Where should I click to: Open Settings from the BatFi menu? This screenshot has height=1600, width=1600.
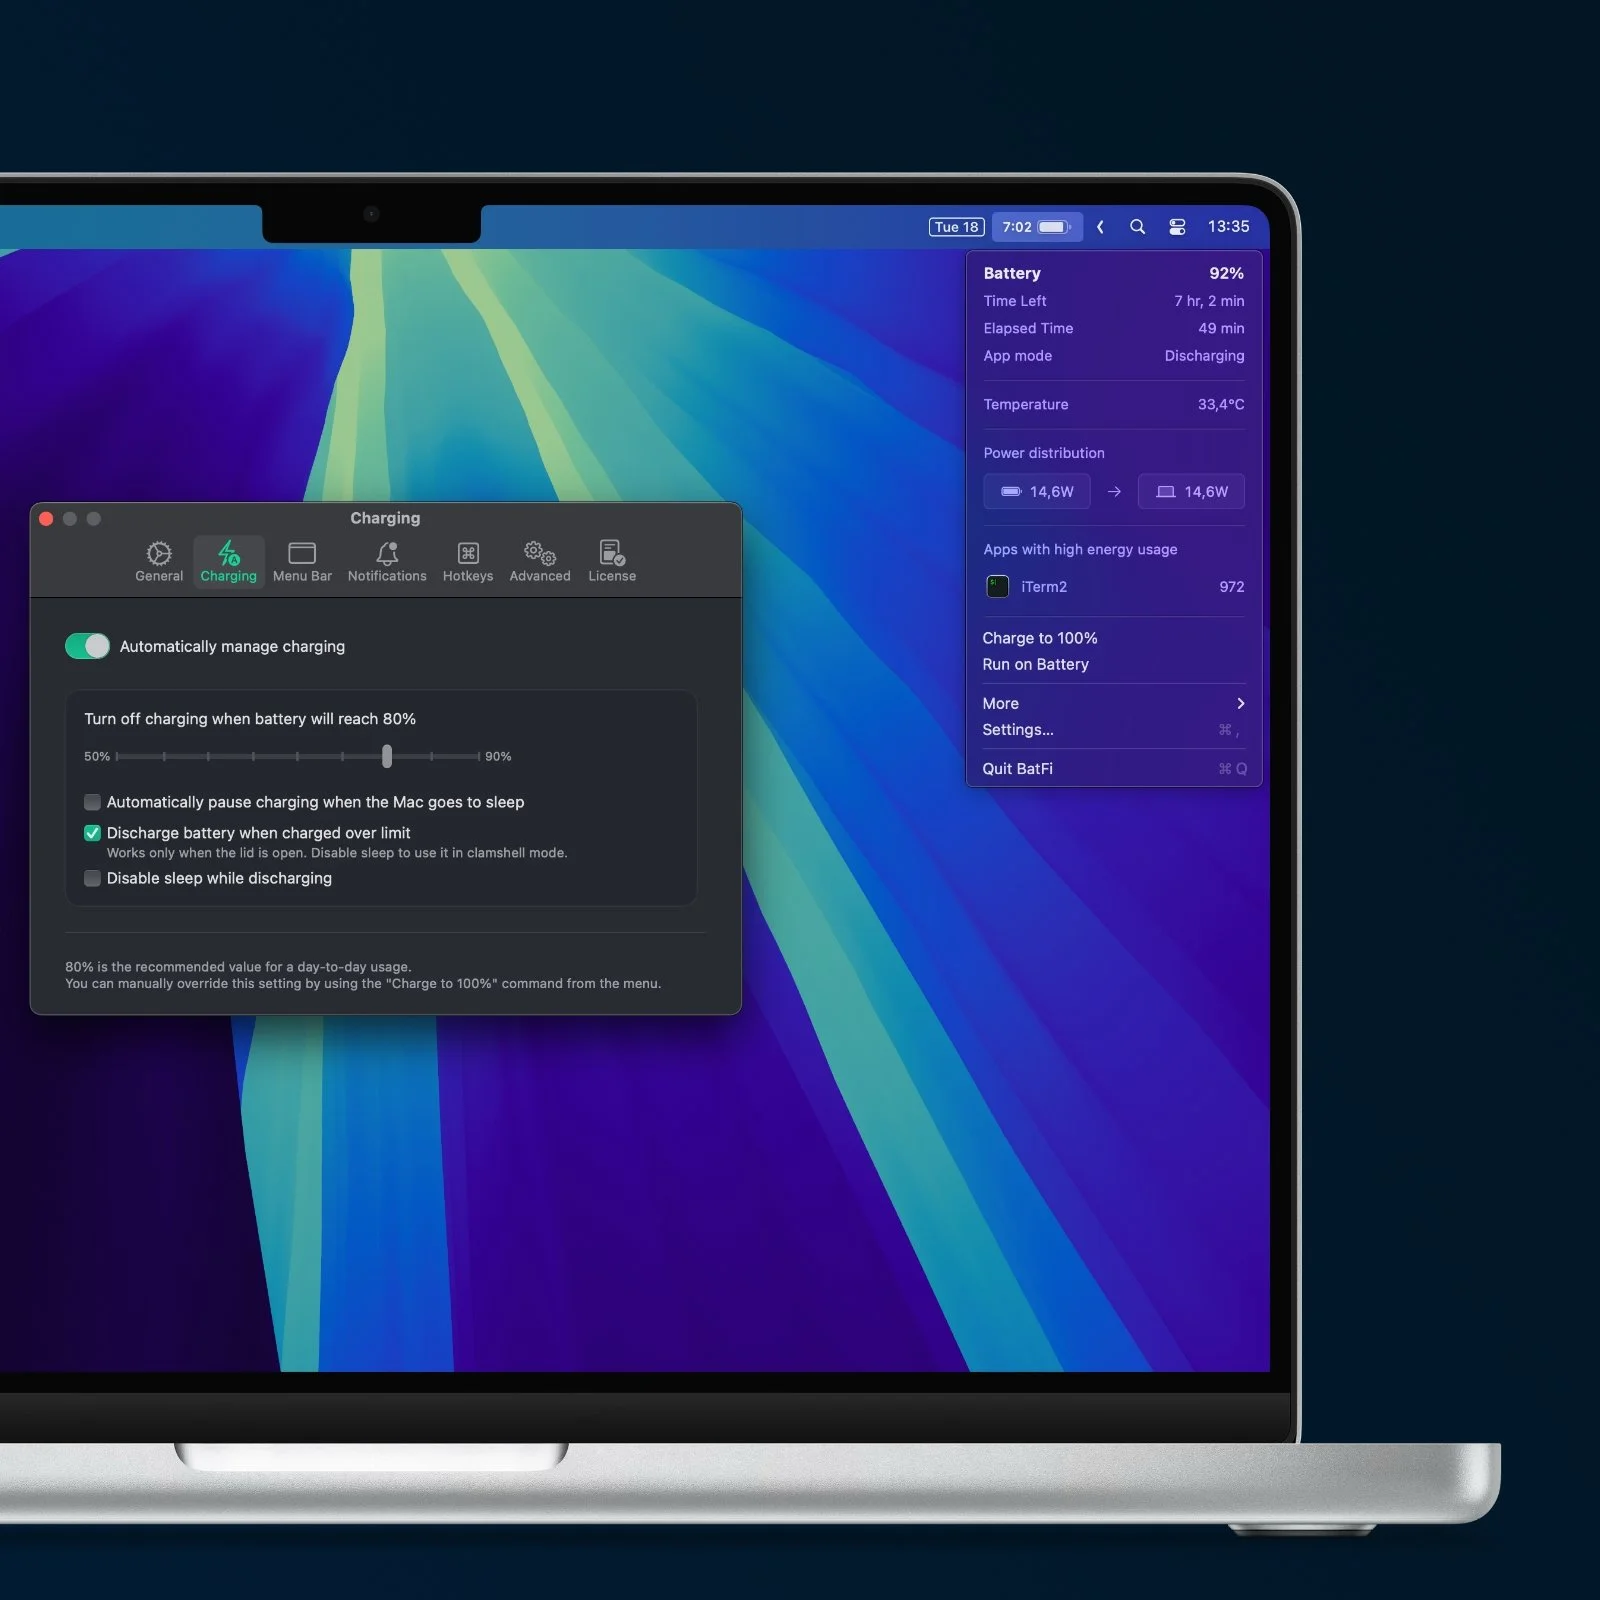click(1018, 730)
